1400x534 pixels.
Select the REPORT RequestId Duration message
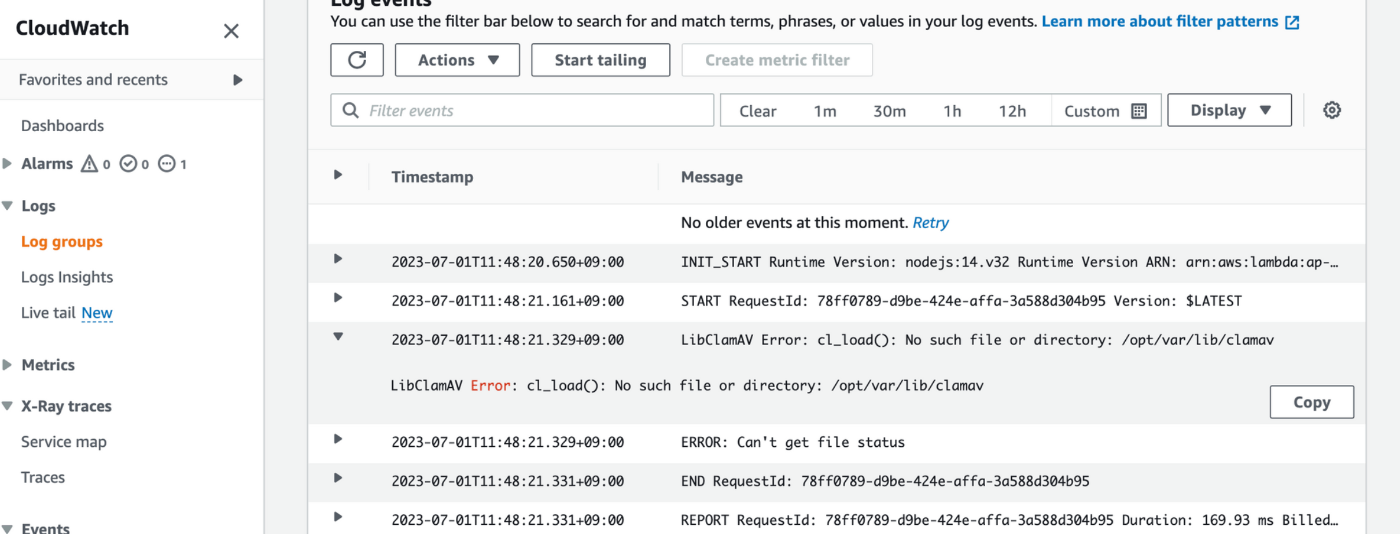click(x=1010, y=520)
